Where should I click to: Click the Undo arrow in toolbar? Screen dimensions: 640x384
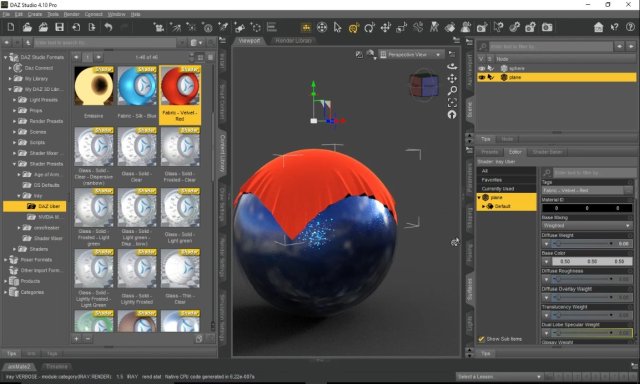point(108,27)
